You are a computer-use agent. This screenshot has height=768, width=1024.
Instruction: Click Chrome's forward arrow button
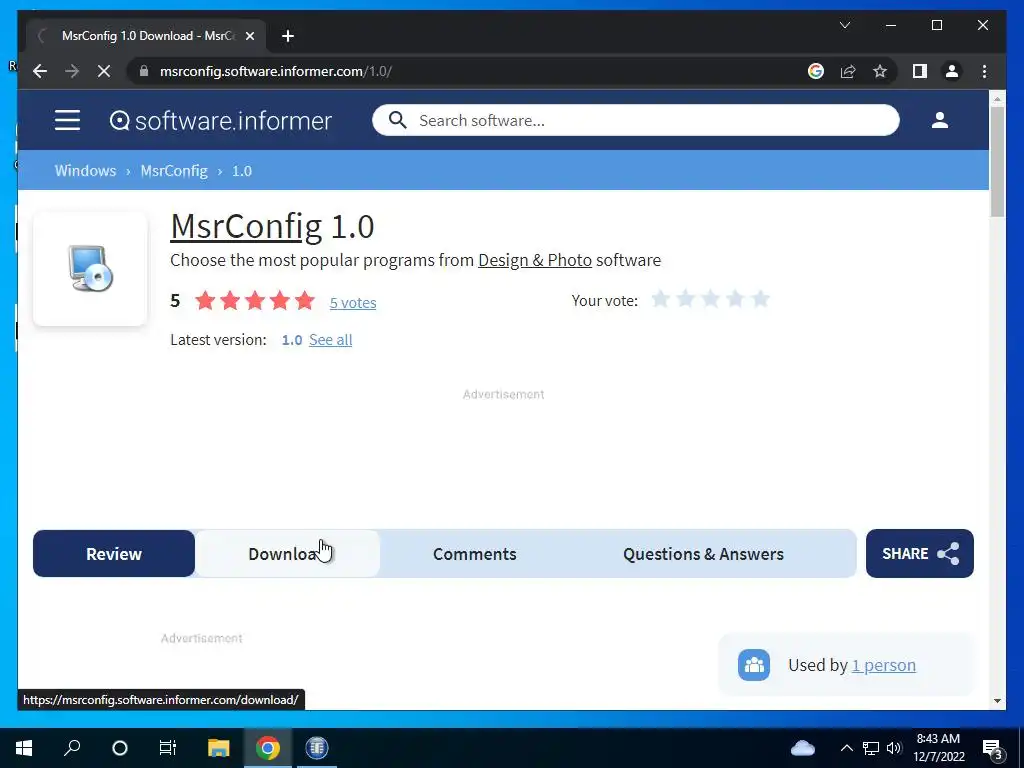click(72, 71)
